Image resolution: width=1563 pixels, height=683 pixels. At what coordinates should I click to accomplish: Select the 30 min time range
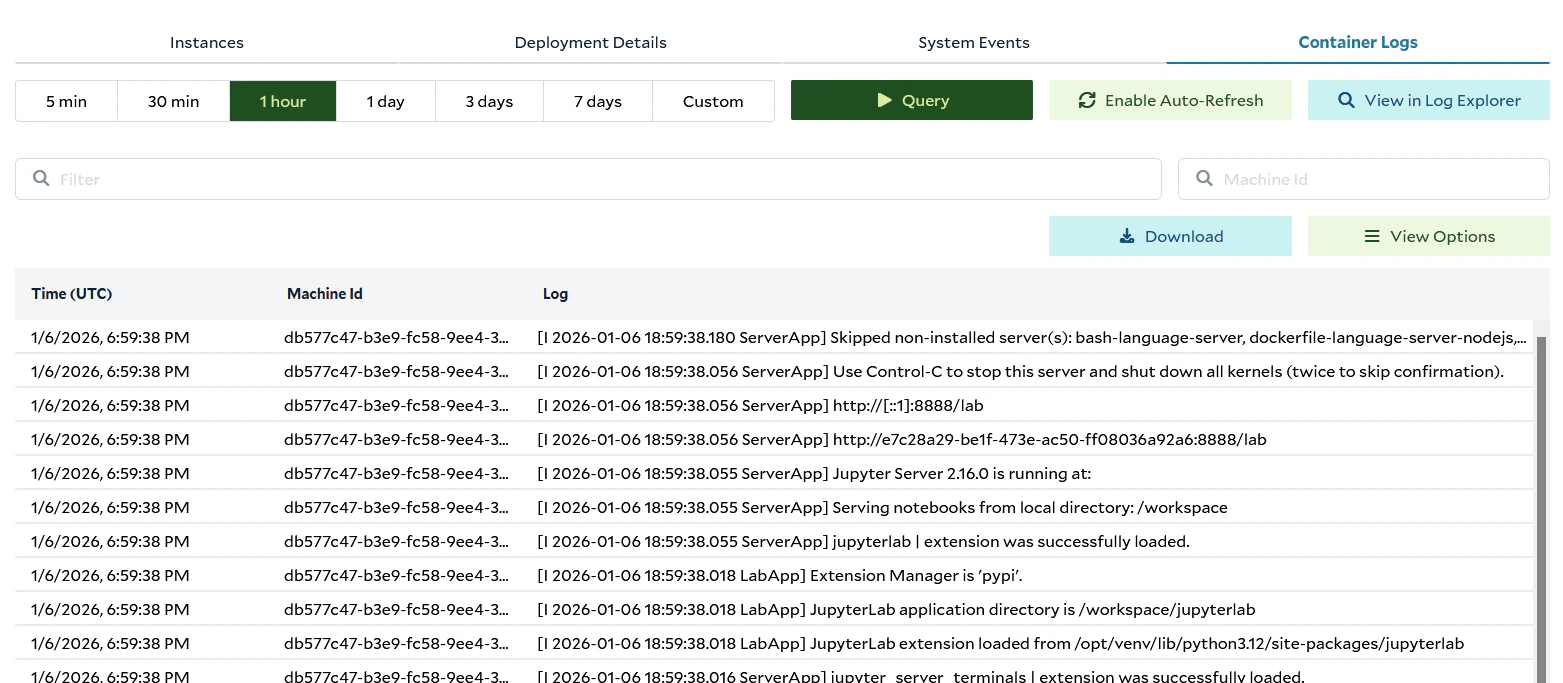(x=173, y=101)
